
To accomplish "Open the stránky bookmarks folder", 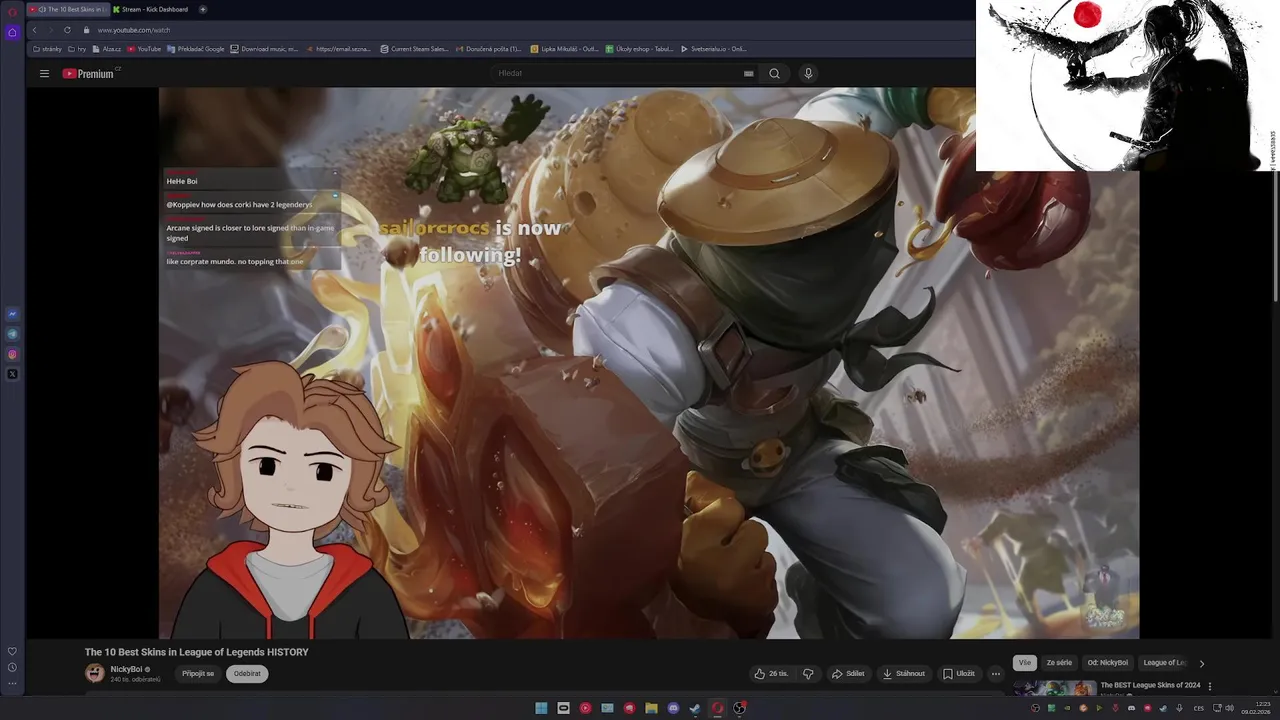I will pos(47,49).
